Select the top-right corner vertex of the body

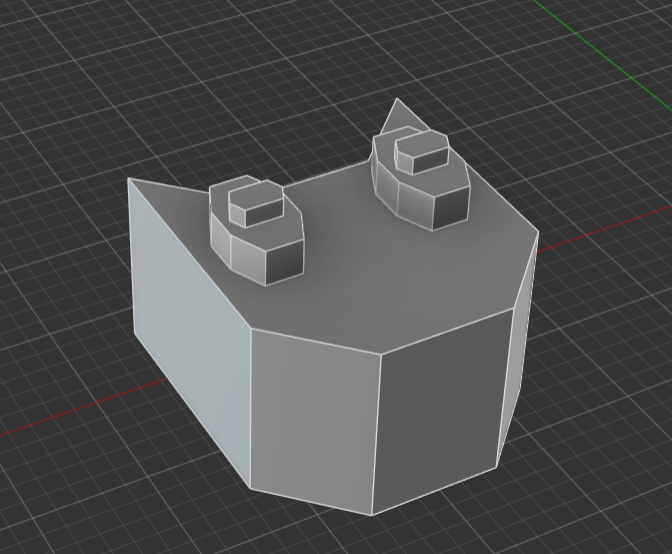pos(538,233)
